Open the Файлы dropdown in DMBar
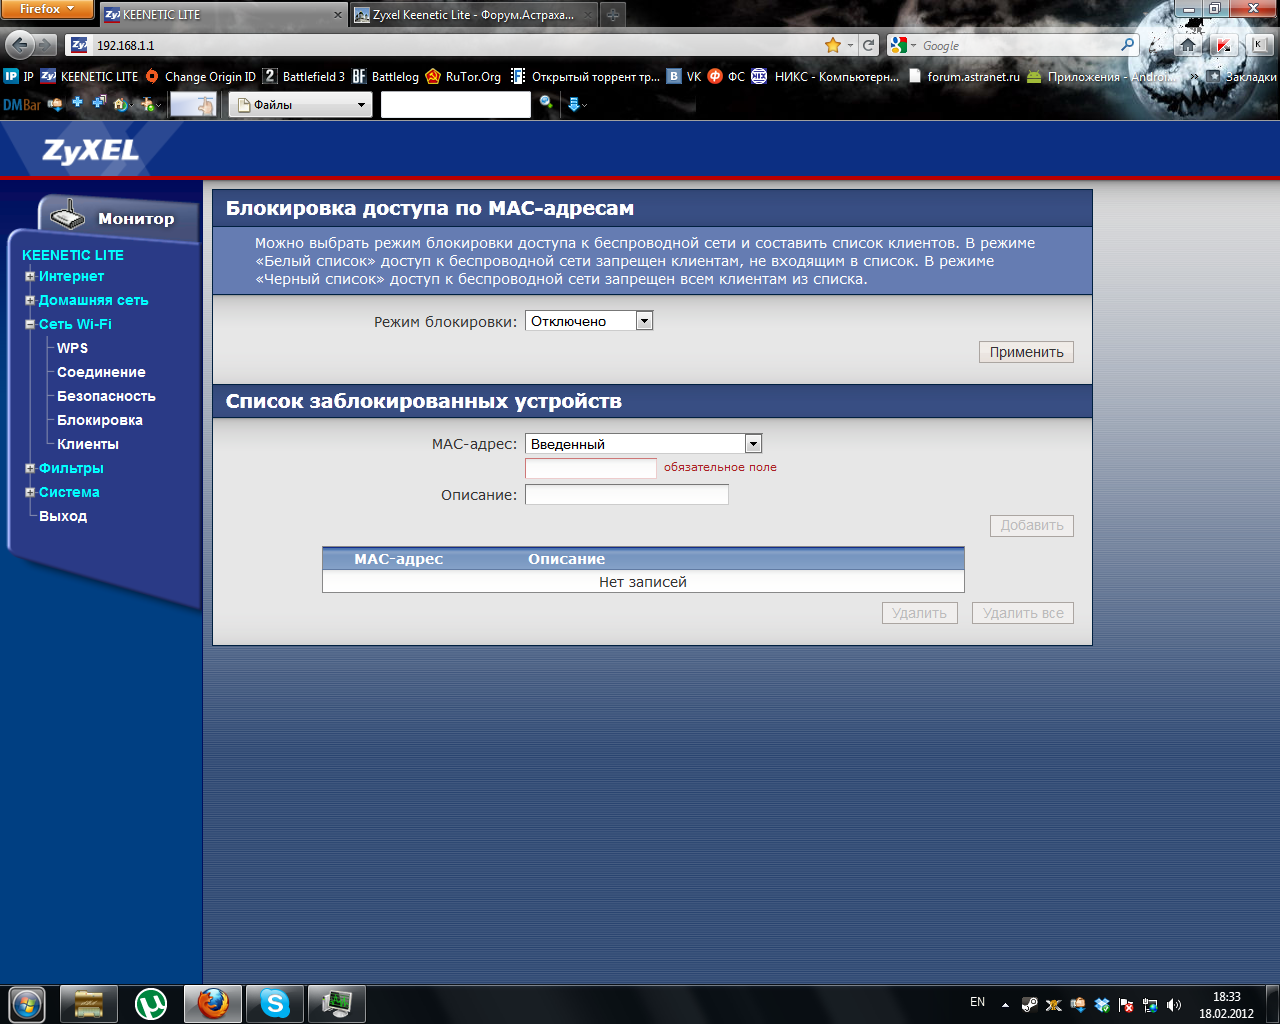The image size is (1280, 1024). (300, 104)
